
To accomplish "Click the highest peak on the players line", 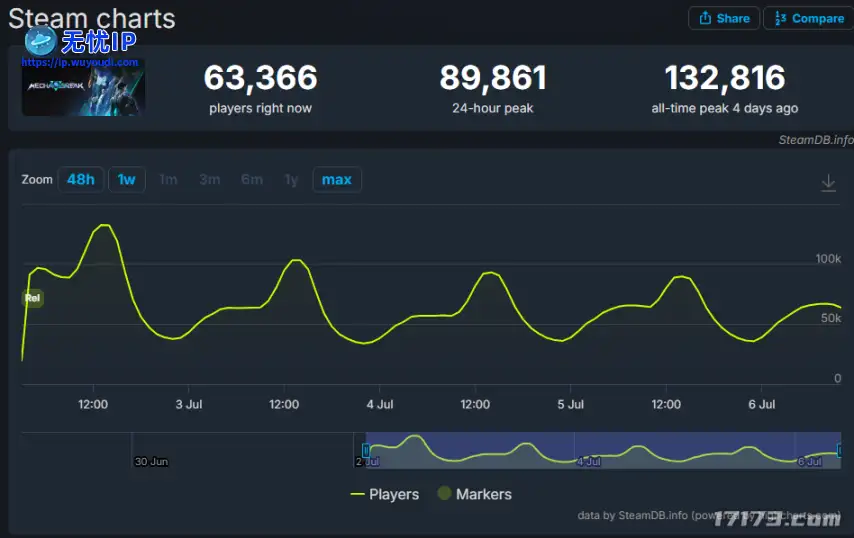I will click(x=104, y=225).
